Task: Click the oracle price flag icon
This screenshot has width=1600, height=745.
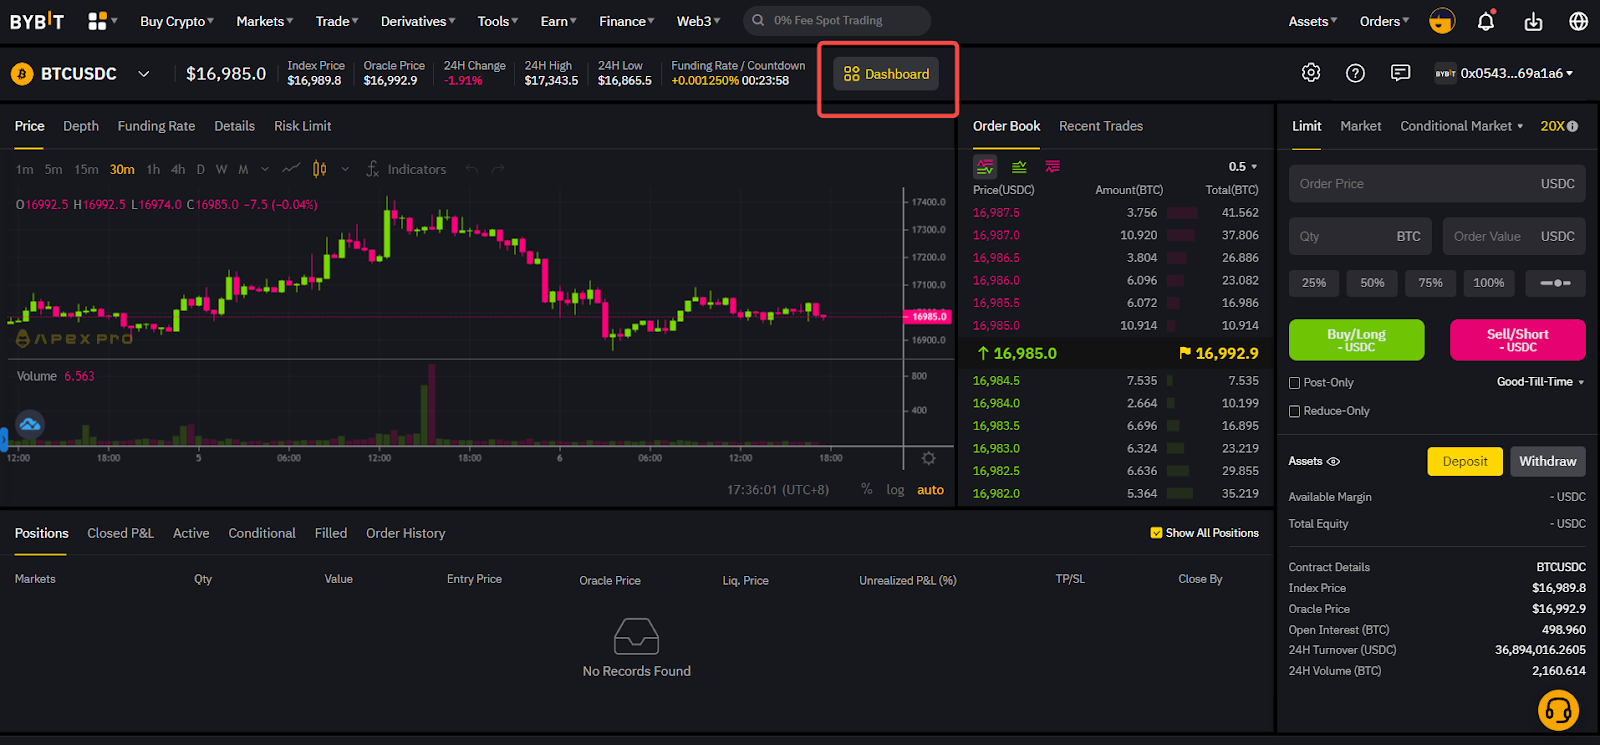Action: tap(1185, 353)
